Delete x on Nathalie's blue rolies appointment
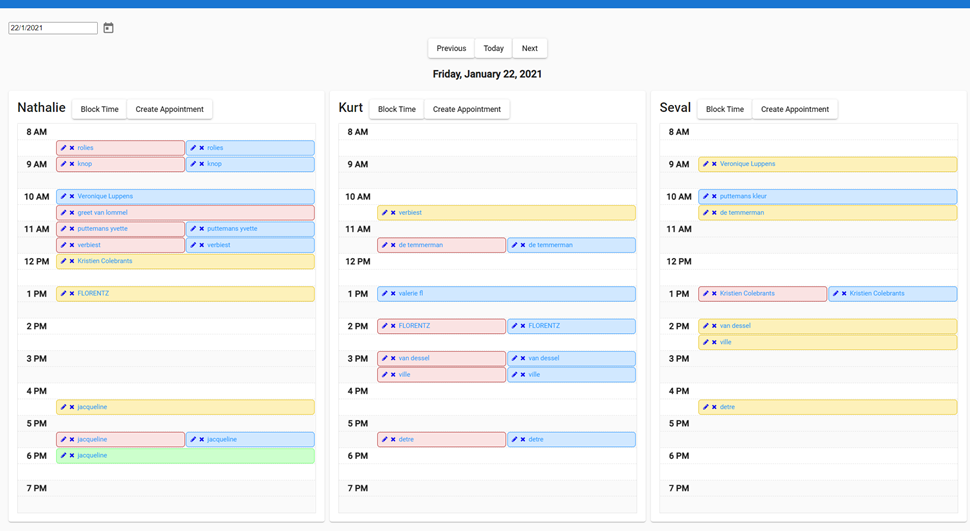This screenshot has width=970, height=531. (x=202, y=148)
